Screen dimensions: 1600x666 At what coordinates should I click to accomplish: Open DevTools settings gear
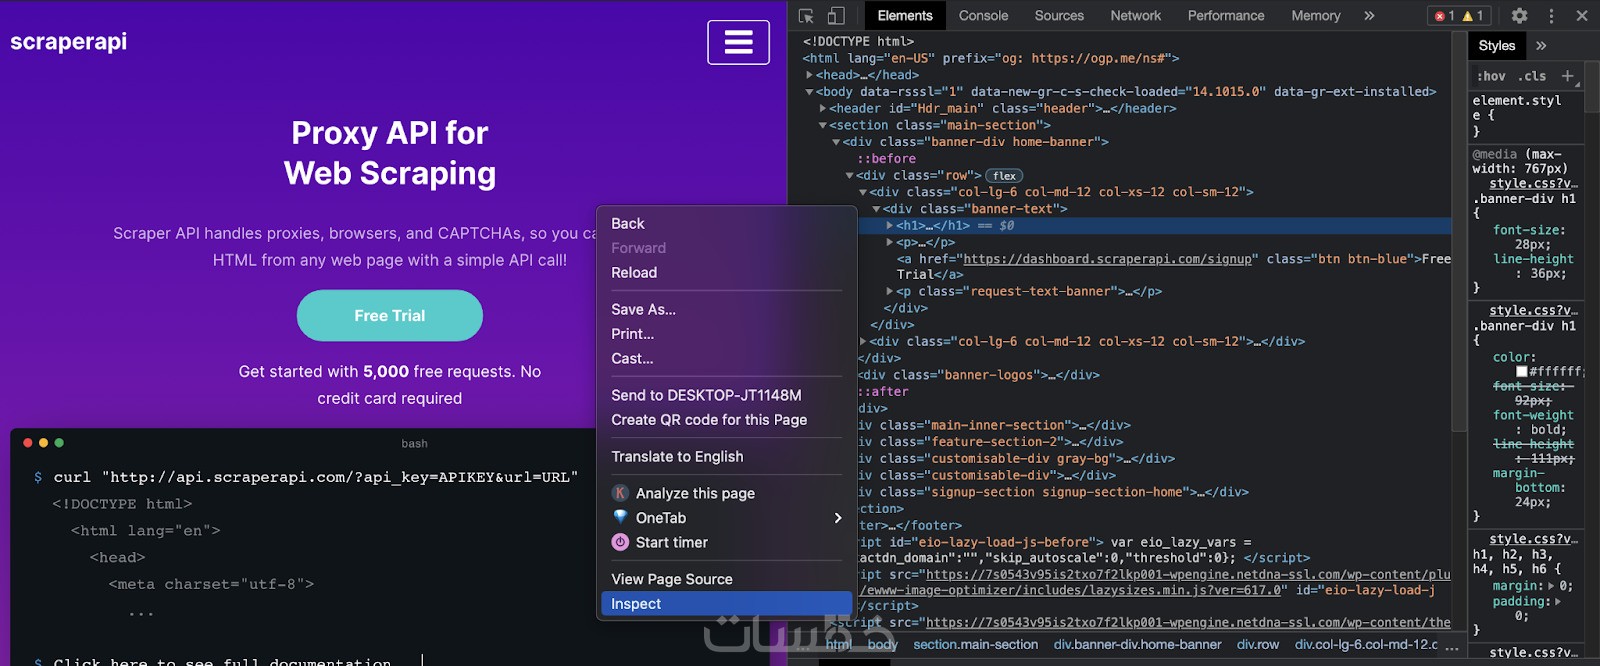1519,16
